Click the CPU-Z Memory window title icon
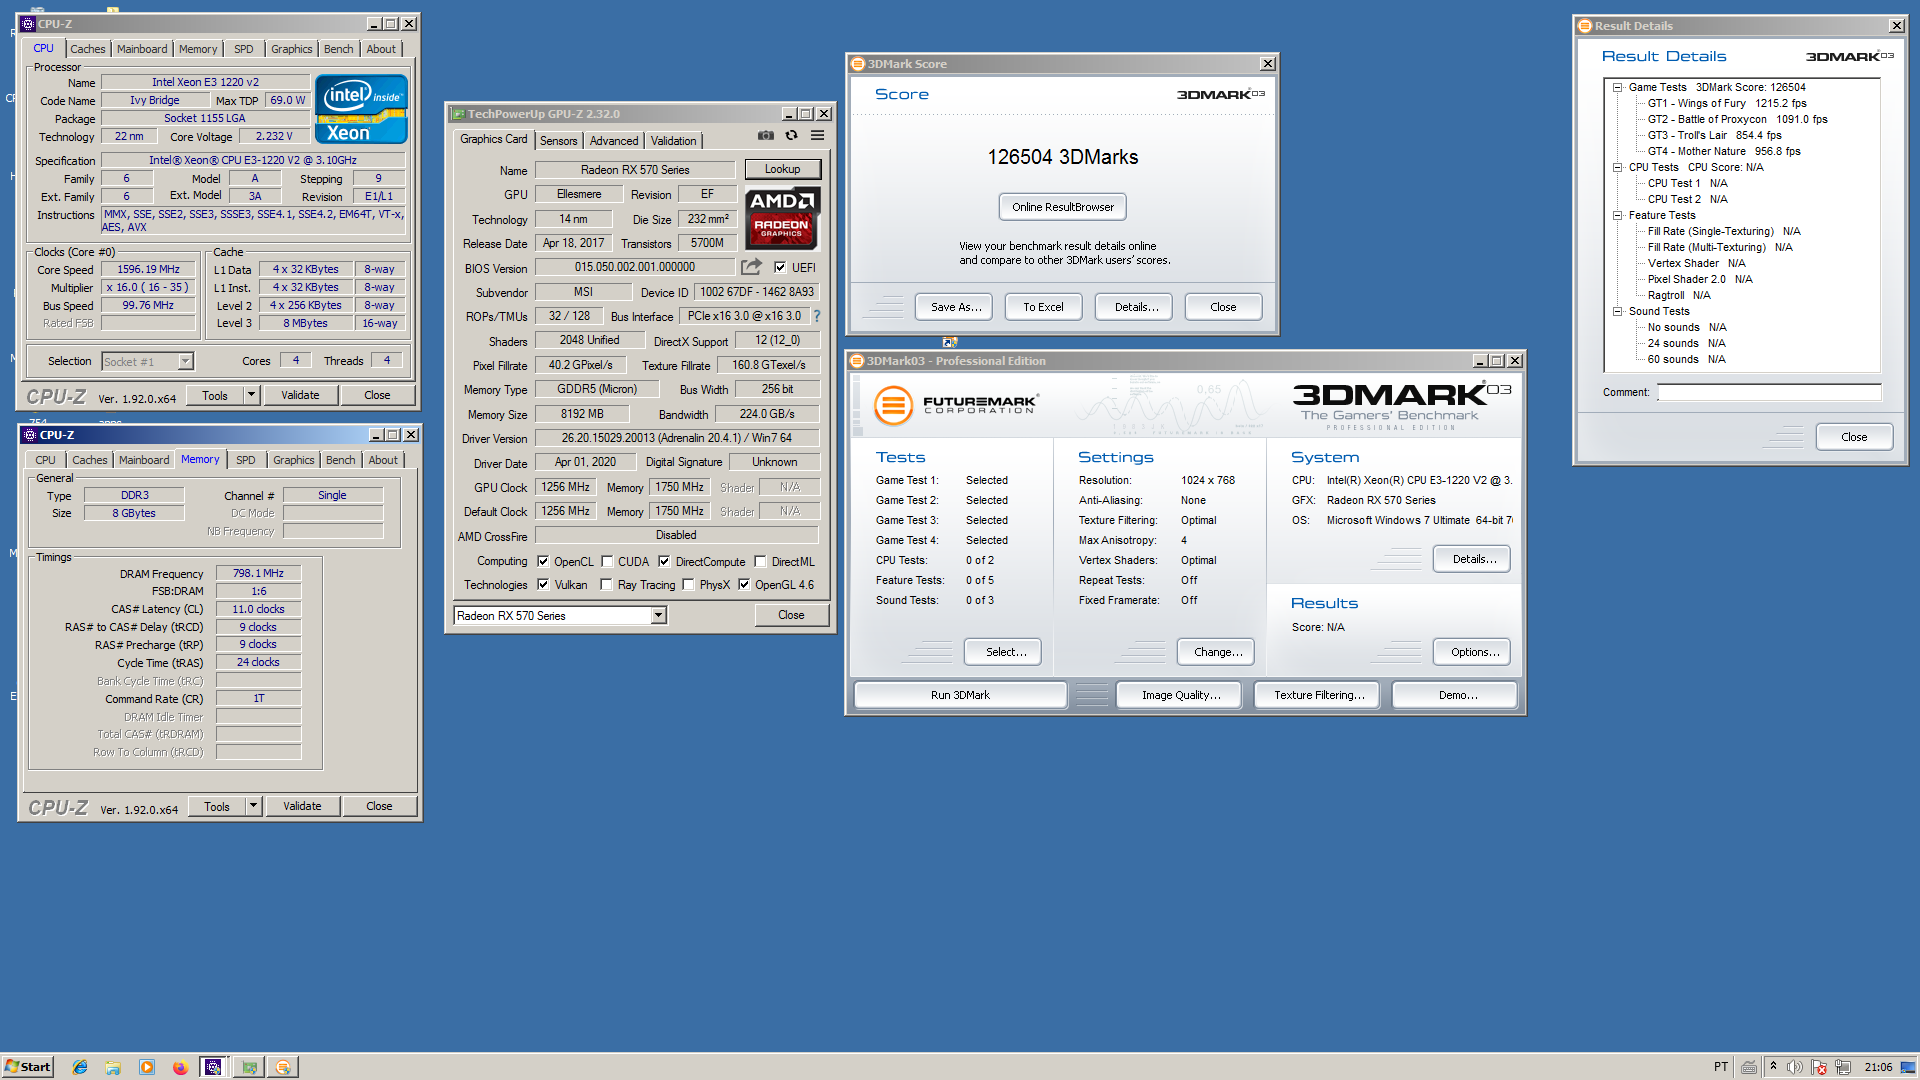 click(30, 435)
